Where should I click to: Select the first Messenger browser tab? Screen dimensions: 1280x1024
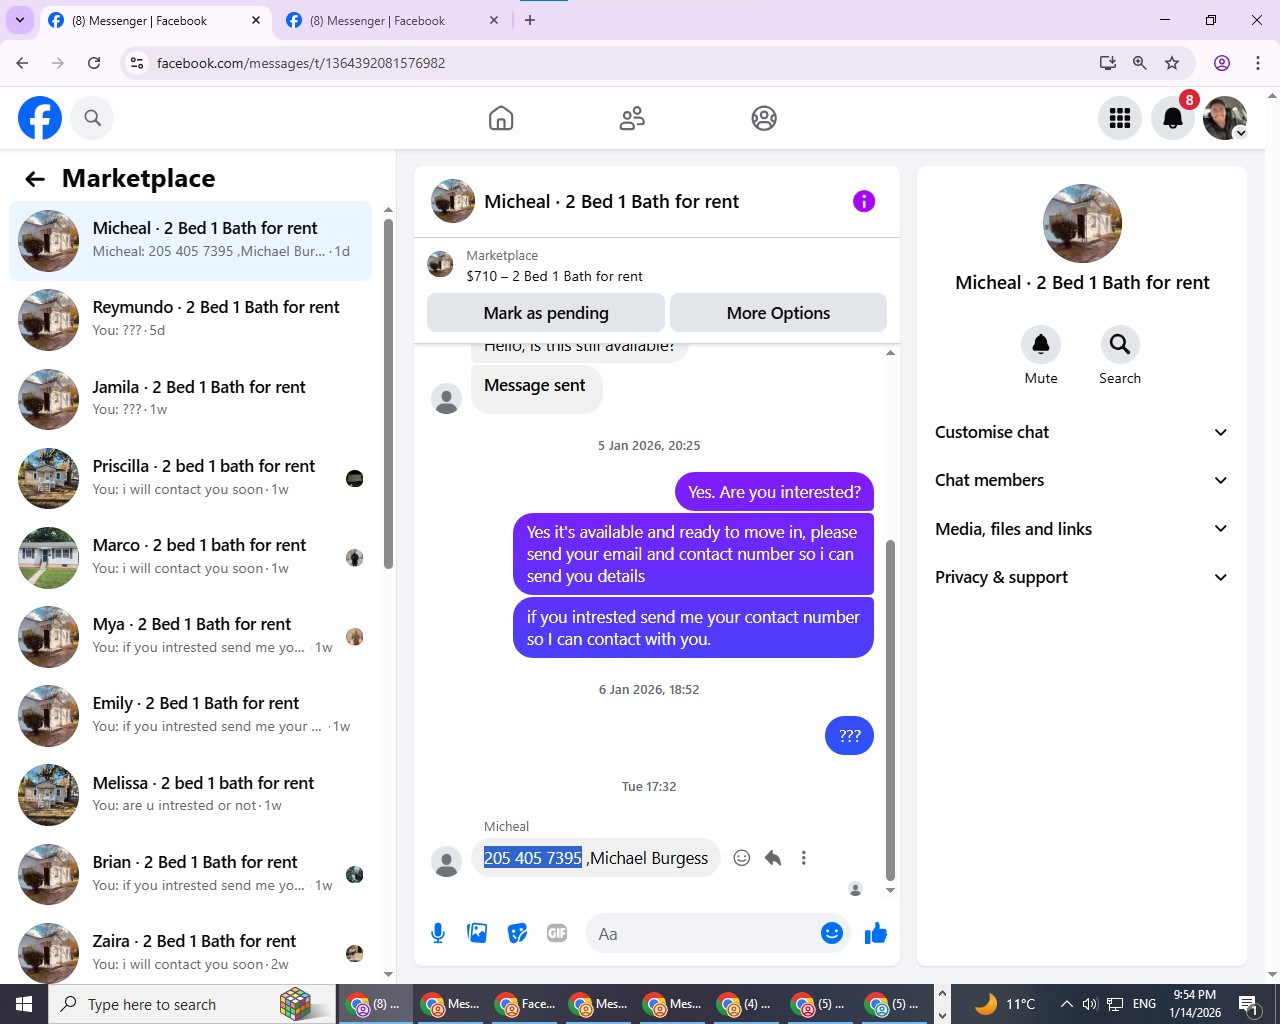coord(154,21)
